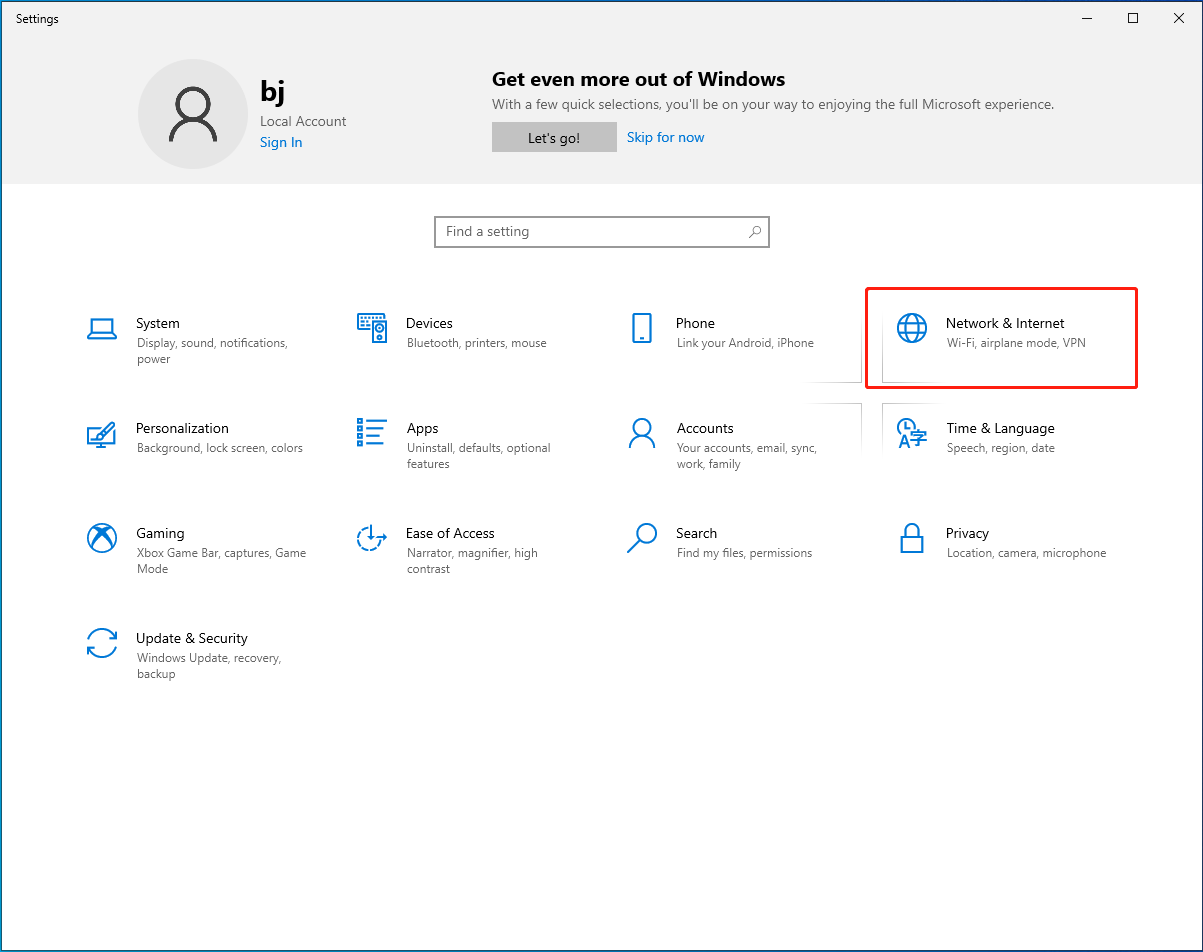
Task: Click the Ease of Access icon
Action: point(372,538)
